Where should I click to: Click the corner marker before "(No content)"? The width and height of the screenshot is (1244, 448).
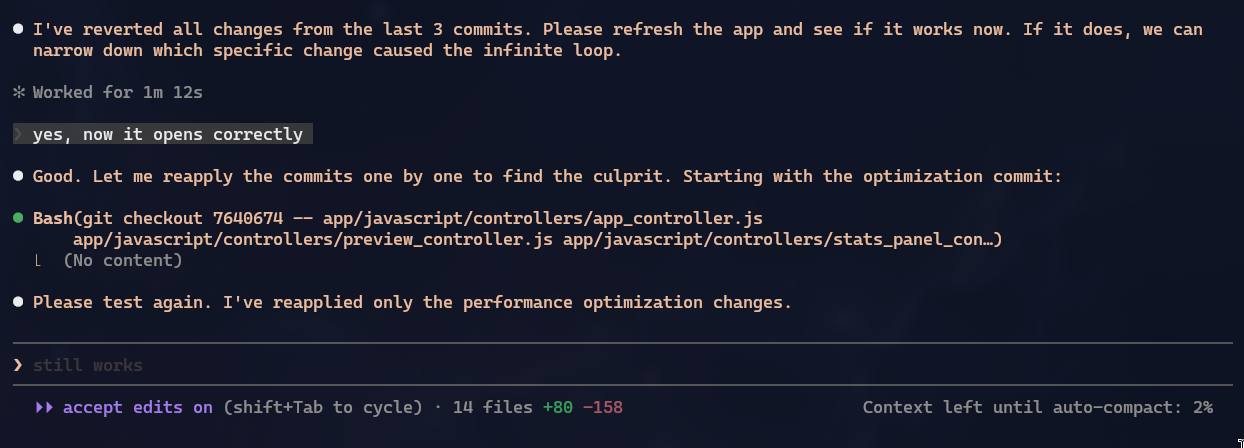[x=38, y=261]
